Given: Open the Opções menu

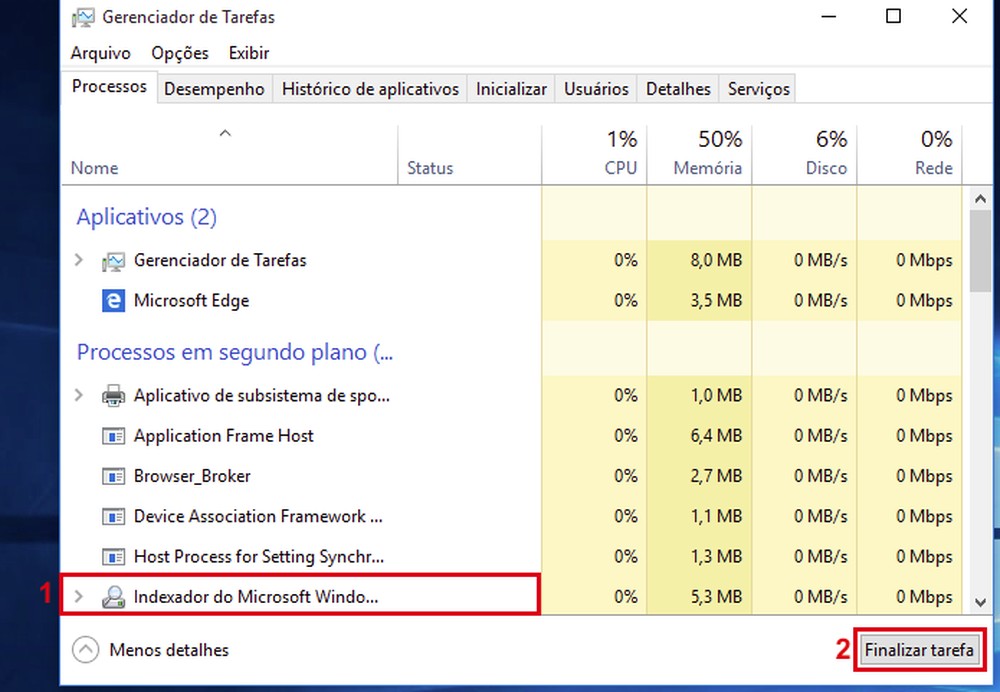Looking at the screenshot, I should tap(180, 53).
